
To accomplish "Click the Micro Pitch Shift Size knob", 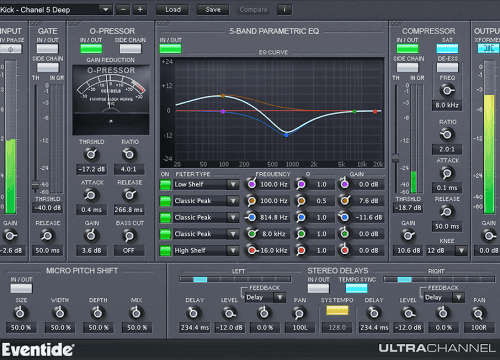I will tap(20, 313).
